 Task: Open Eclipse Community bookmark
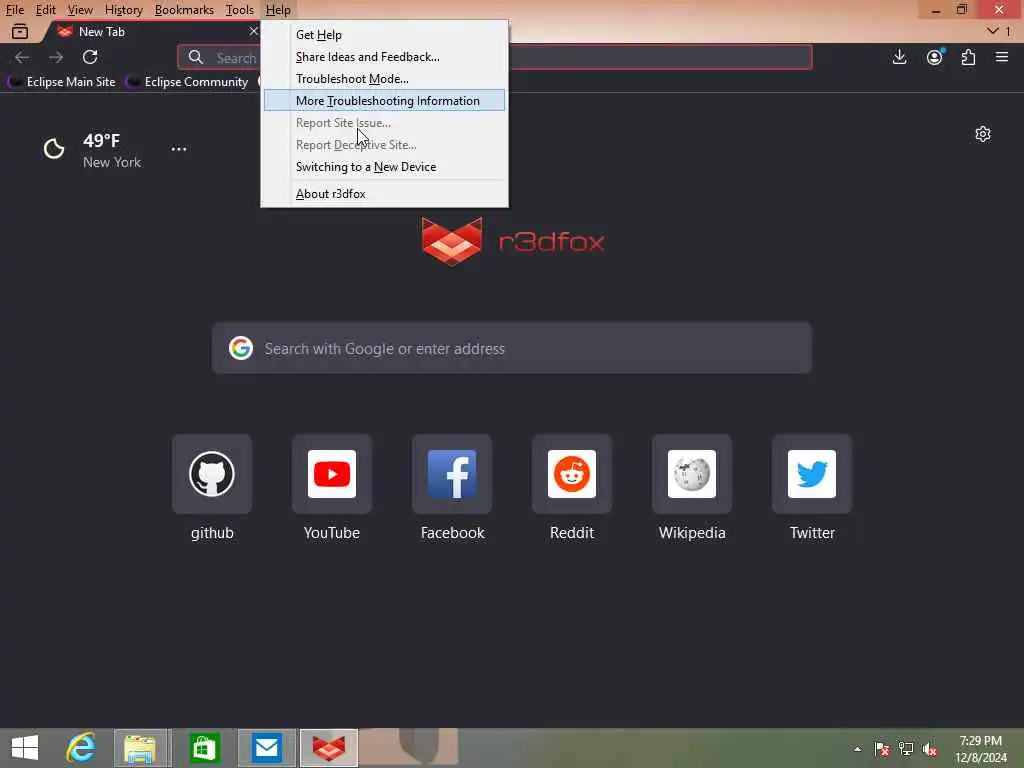point(187,82)
